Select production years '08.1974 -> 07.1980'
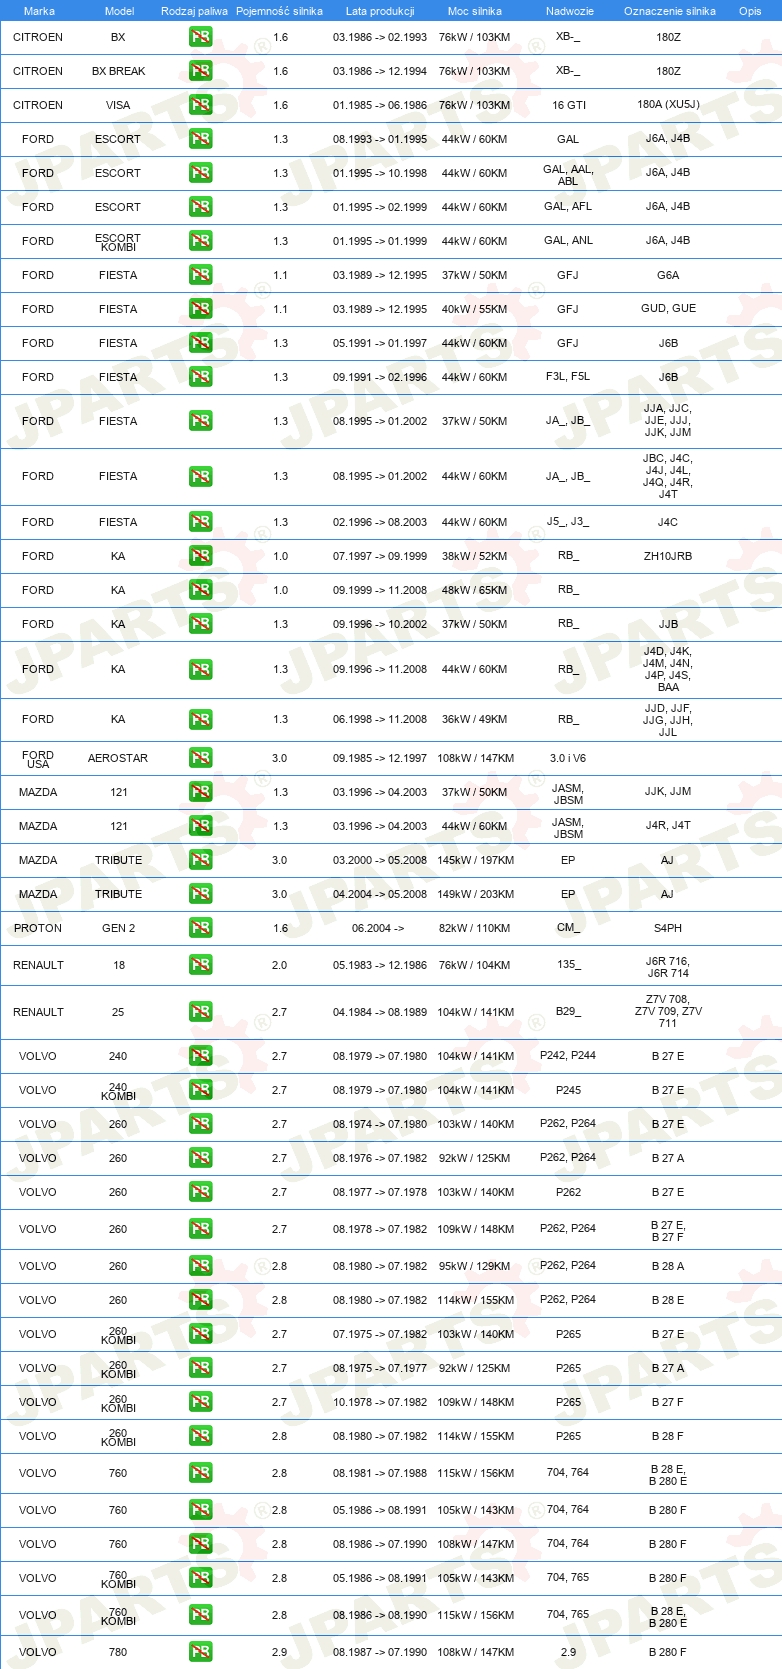Viewport: 782px width, 1669px height. click(380, 1124)
